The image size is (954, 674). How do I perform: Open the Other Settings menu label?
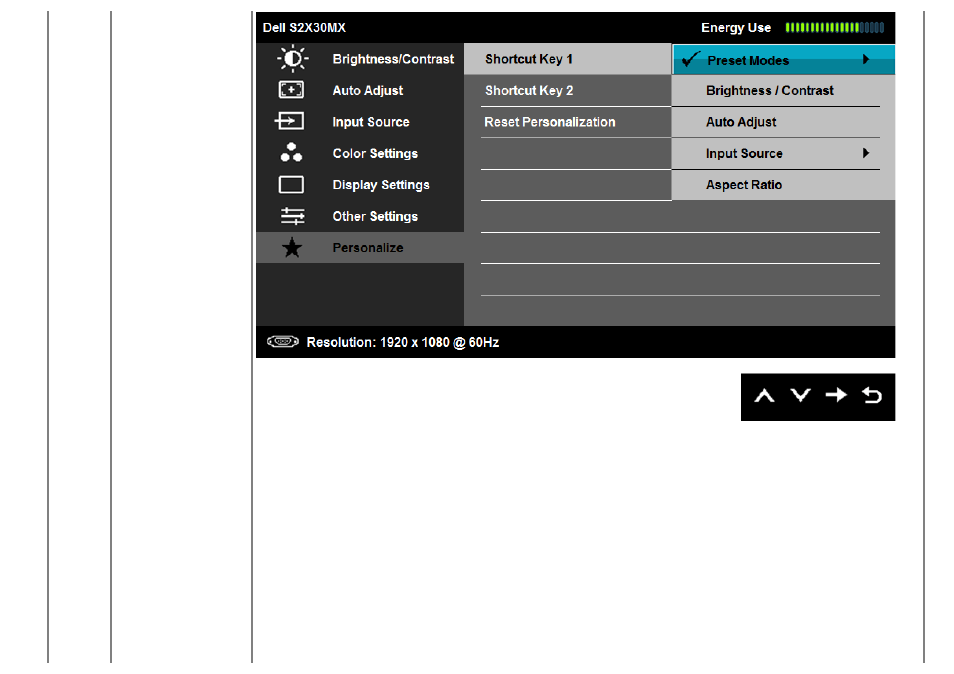[x=375, y=217]
